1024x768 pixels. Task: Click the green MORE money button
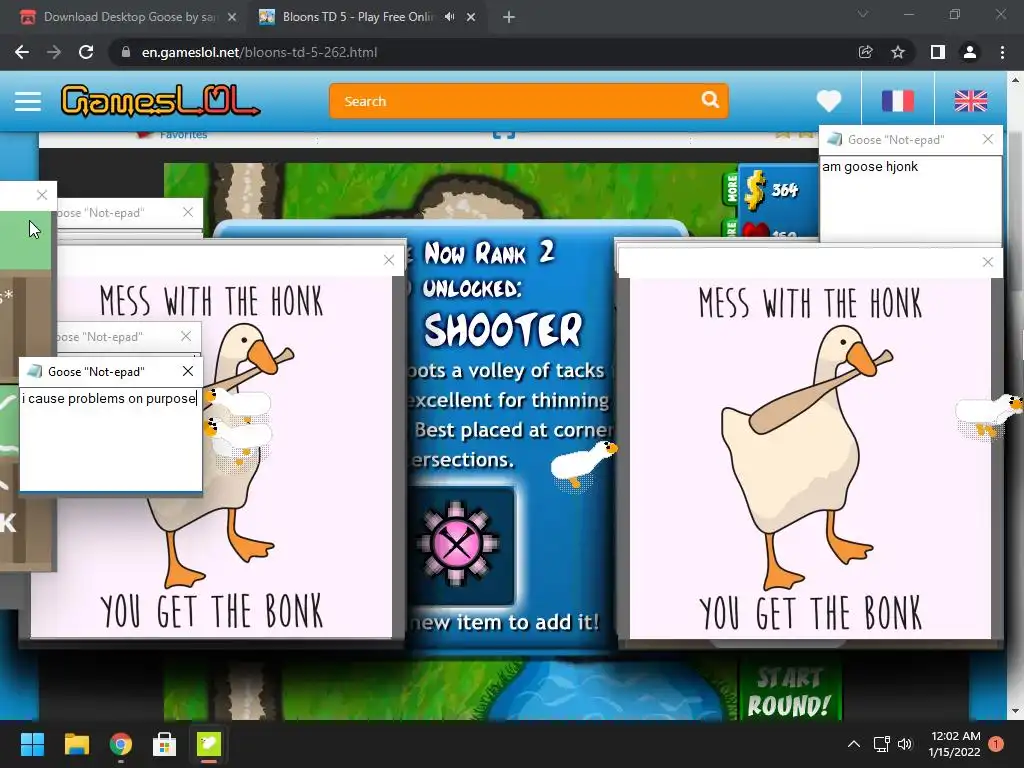coord(731,188)
